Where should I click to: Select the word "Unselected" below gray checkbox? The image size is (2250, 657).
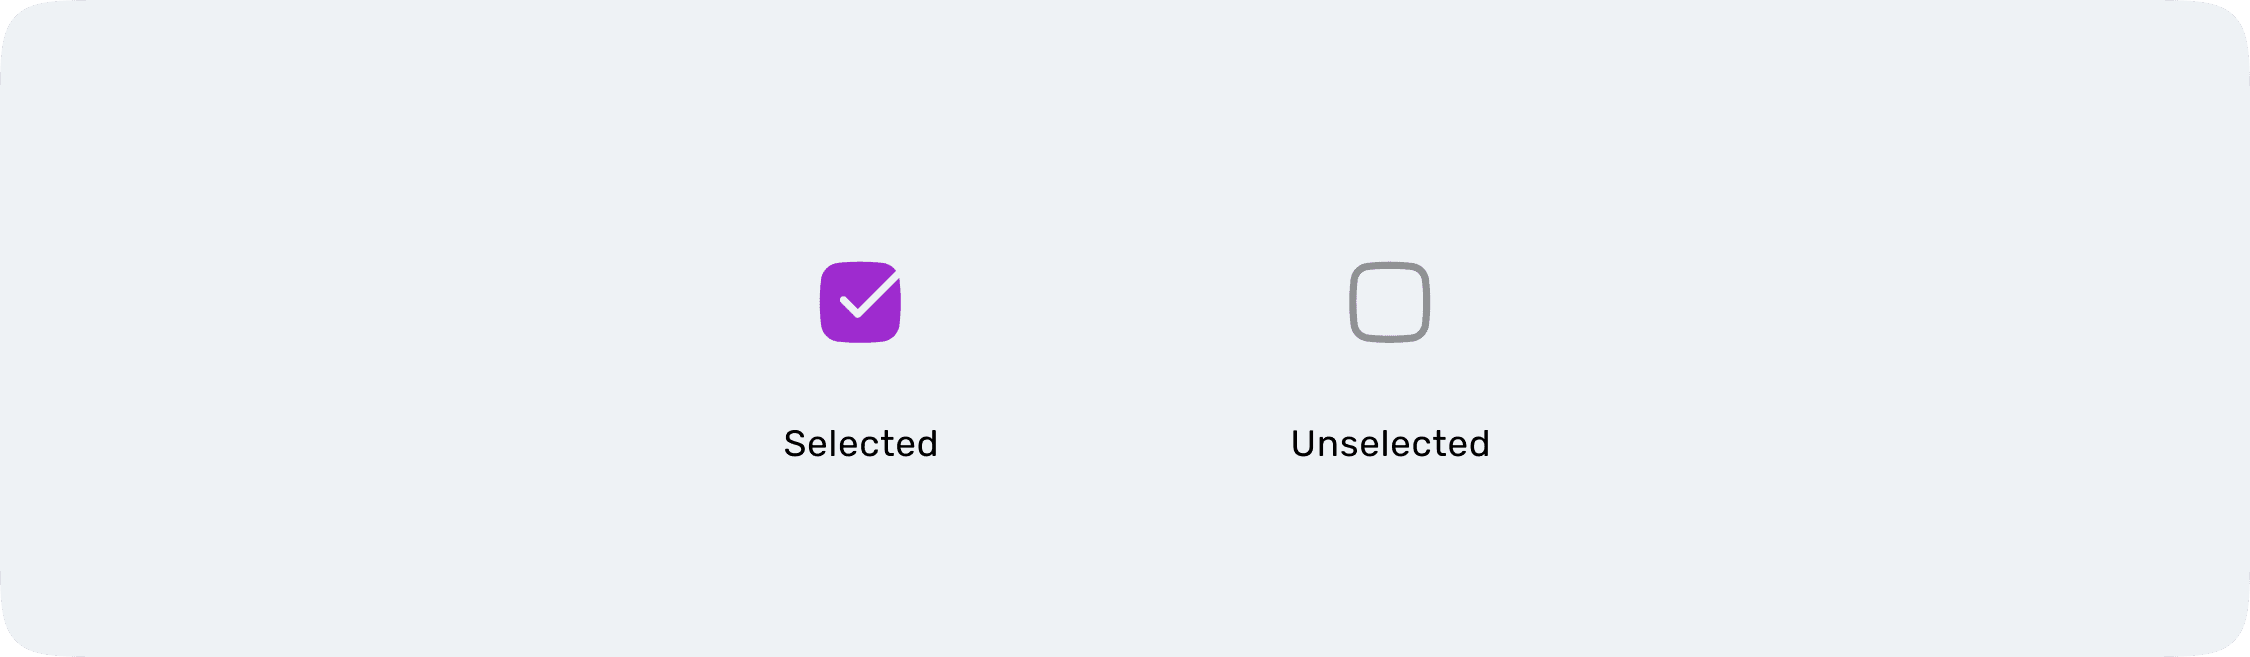pyautogui.click(x=1390, y=443)
